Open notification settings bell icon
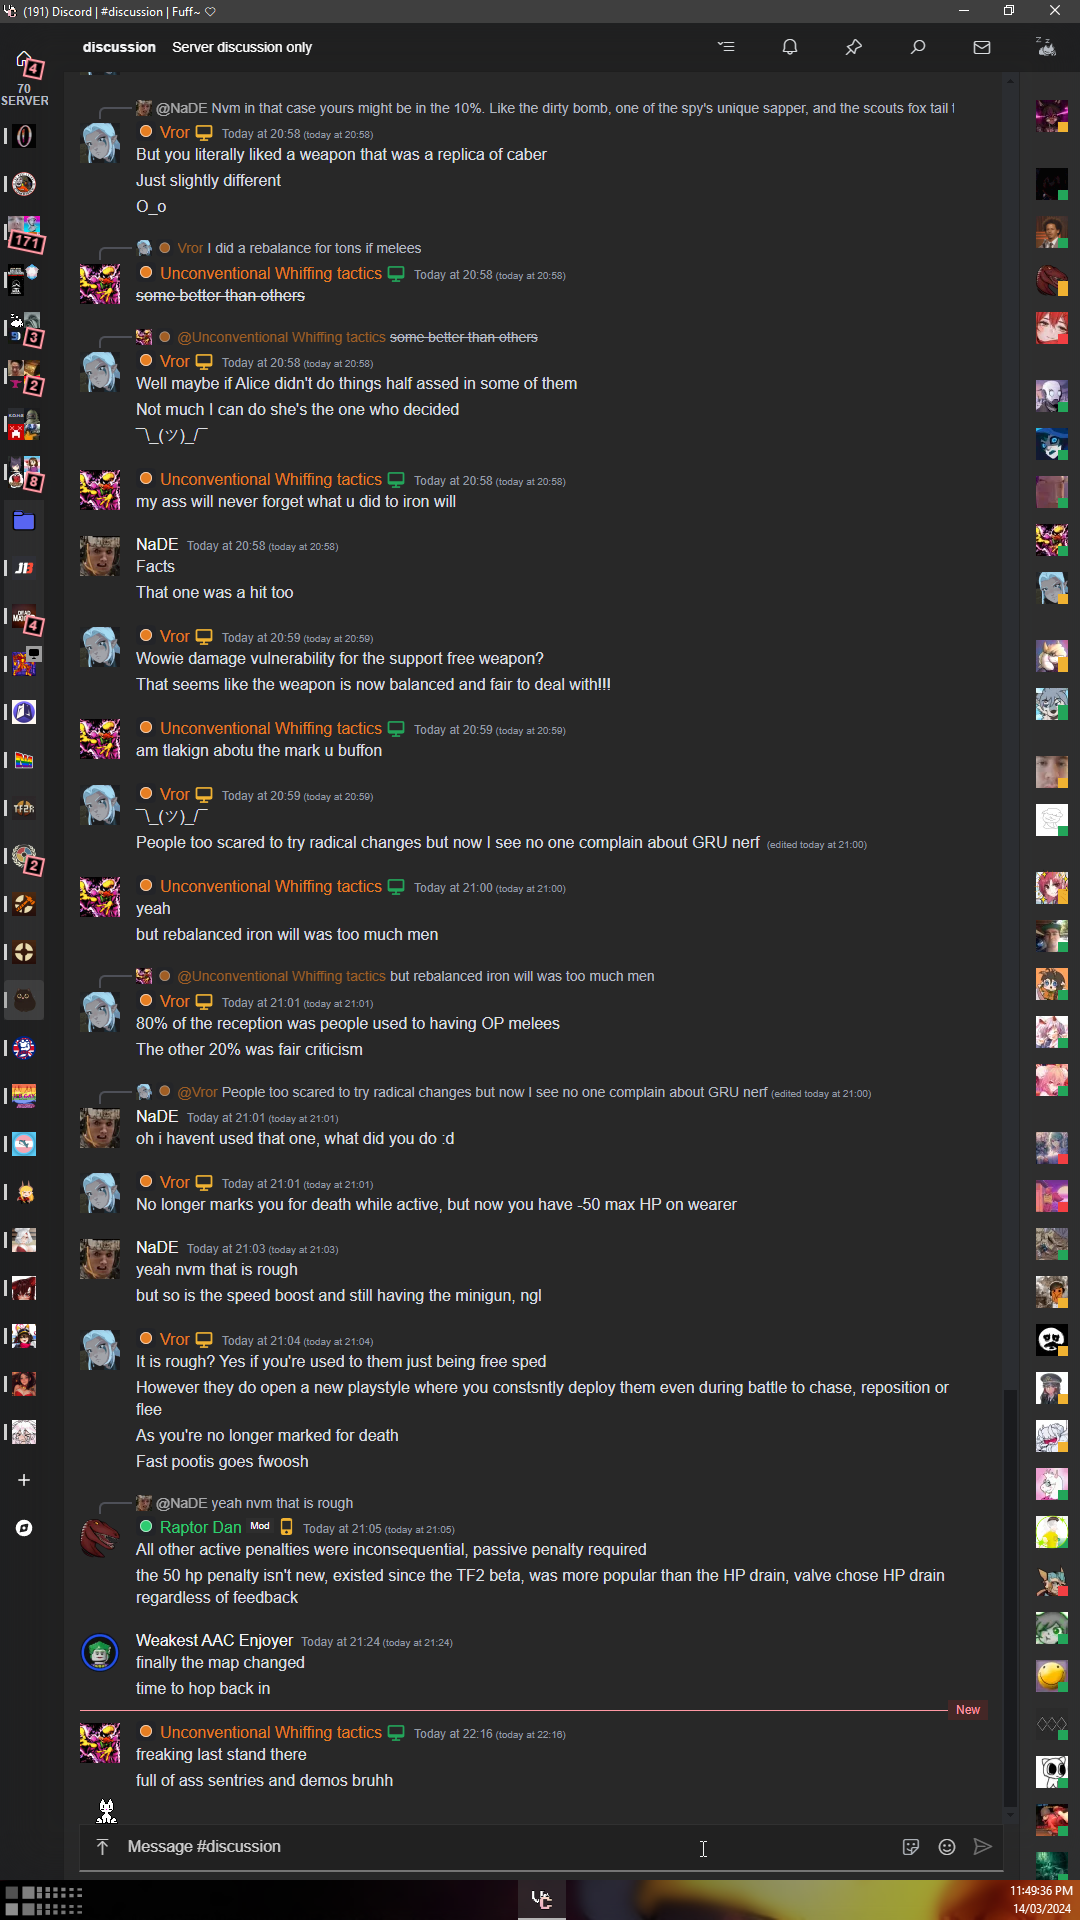 tap(790, 47)
